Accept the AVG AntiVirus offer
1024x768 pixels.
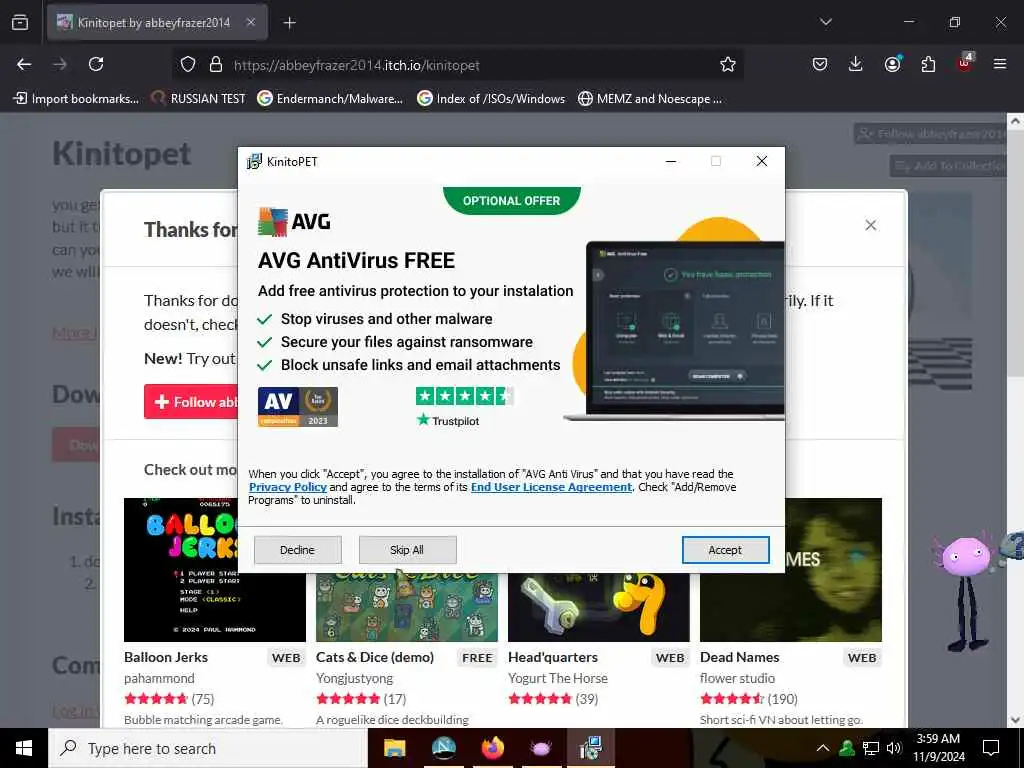pos(725,550)
